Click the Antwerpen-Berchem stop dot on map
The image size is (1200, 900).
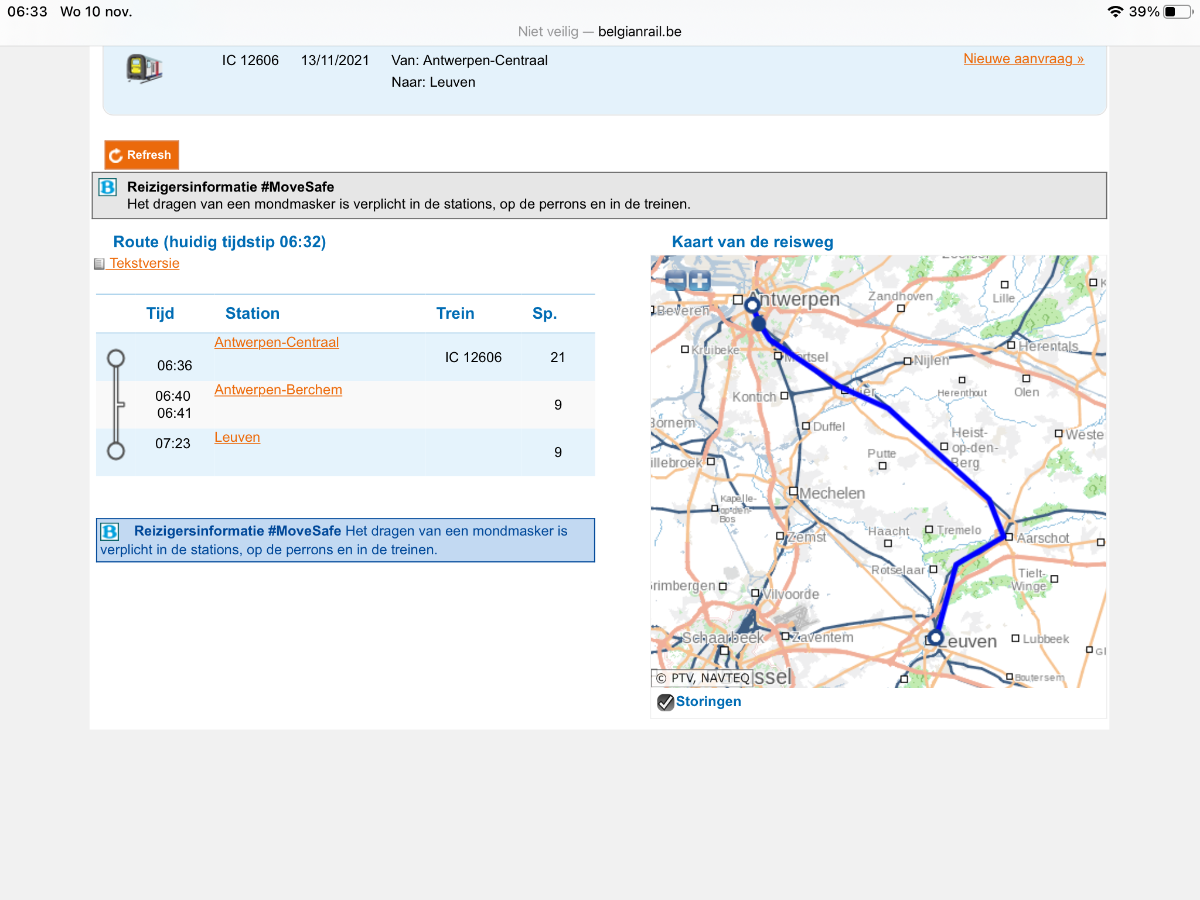[x=759, y=324]
